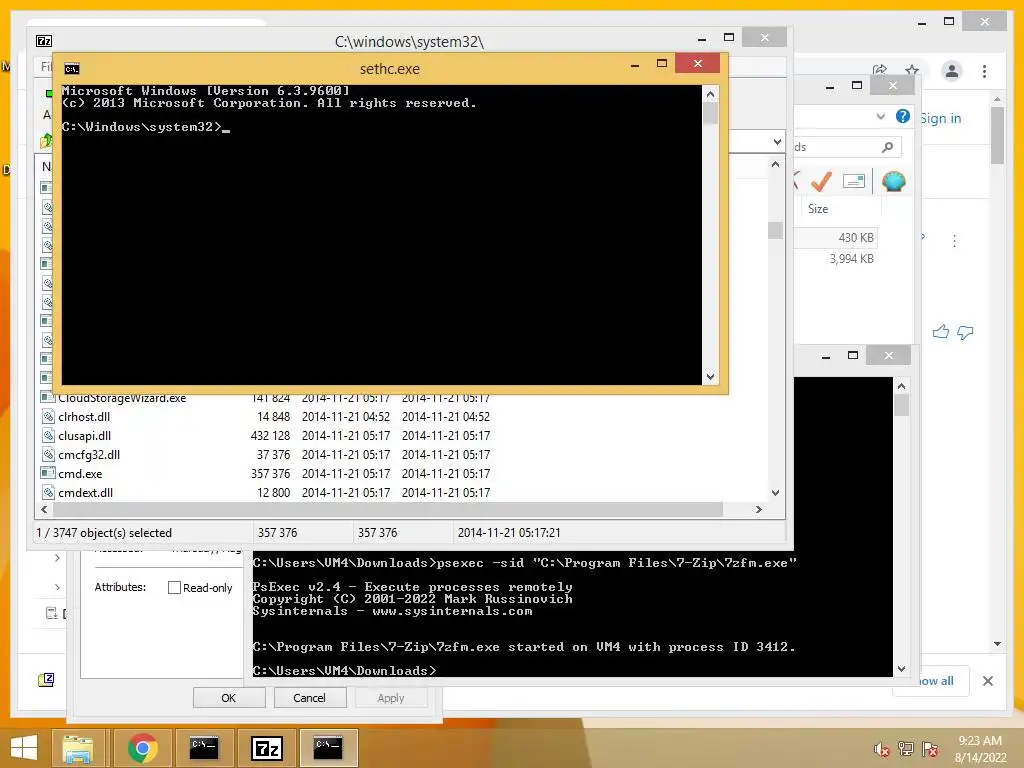Click the 7-Zip horizontal scroll left arrow
The image size is (1024, 768).
coord(44,509)
